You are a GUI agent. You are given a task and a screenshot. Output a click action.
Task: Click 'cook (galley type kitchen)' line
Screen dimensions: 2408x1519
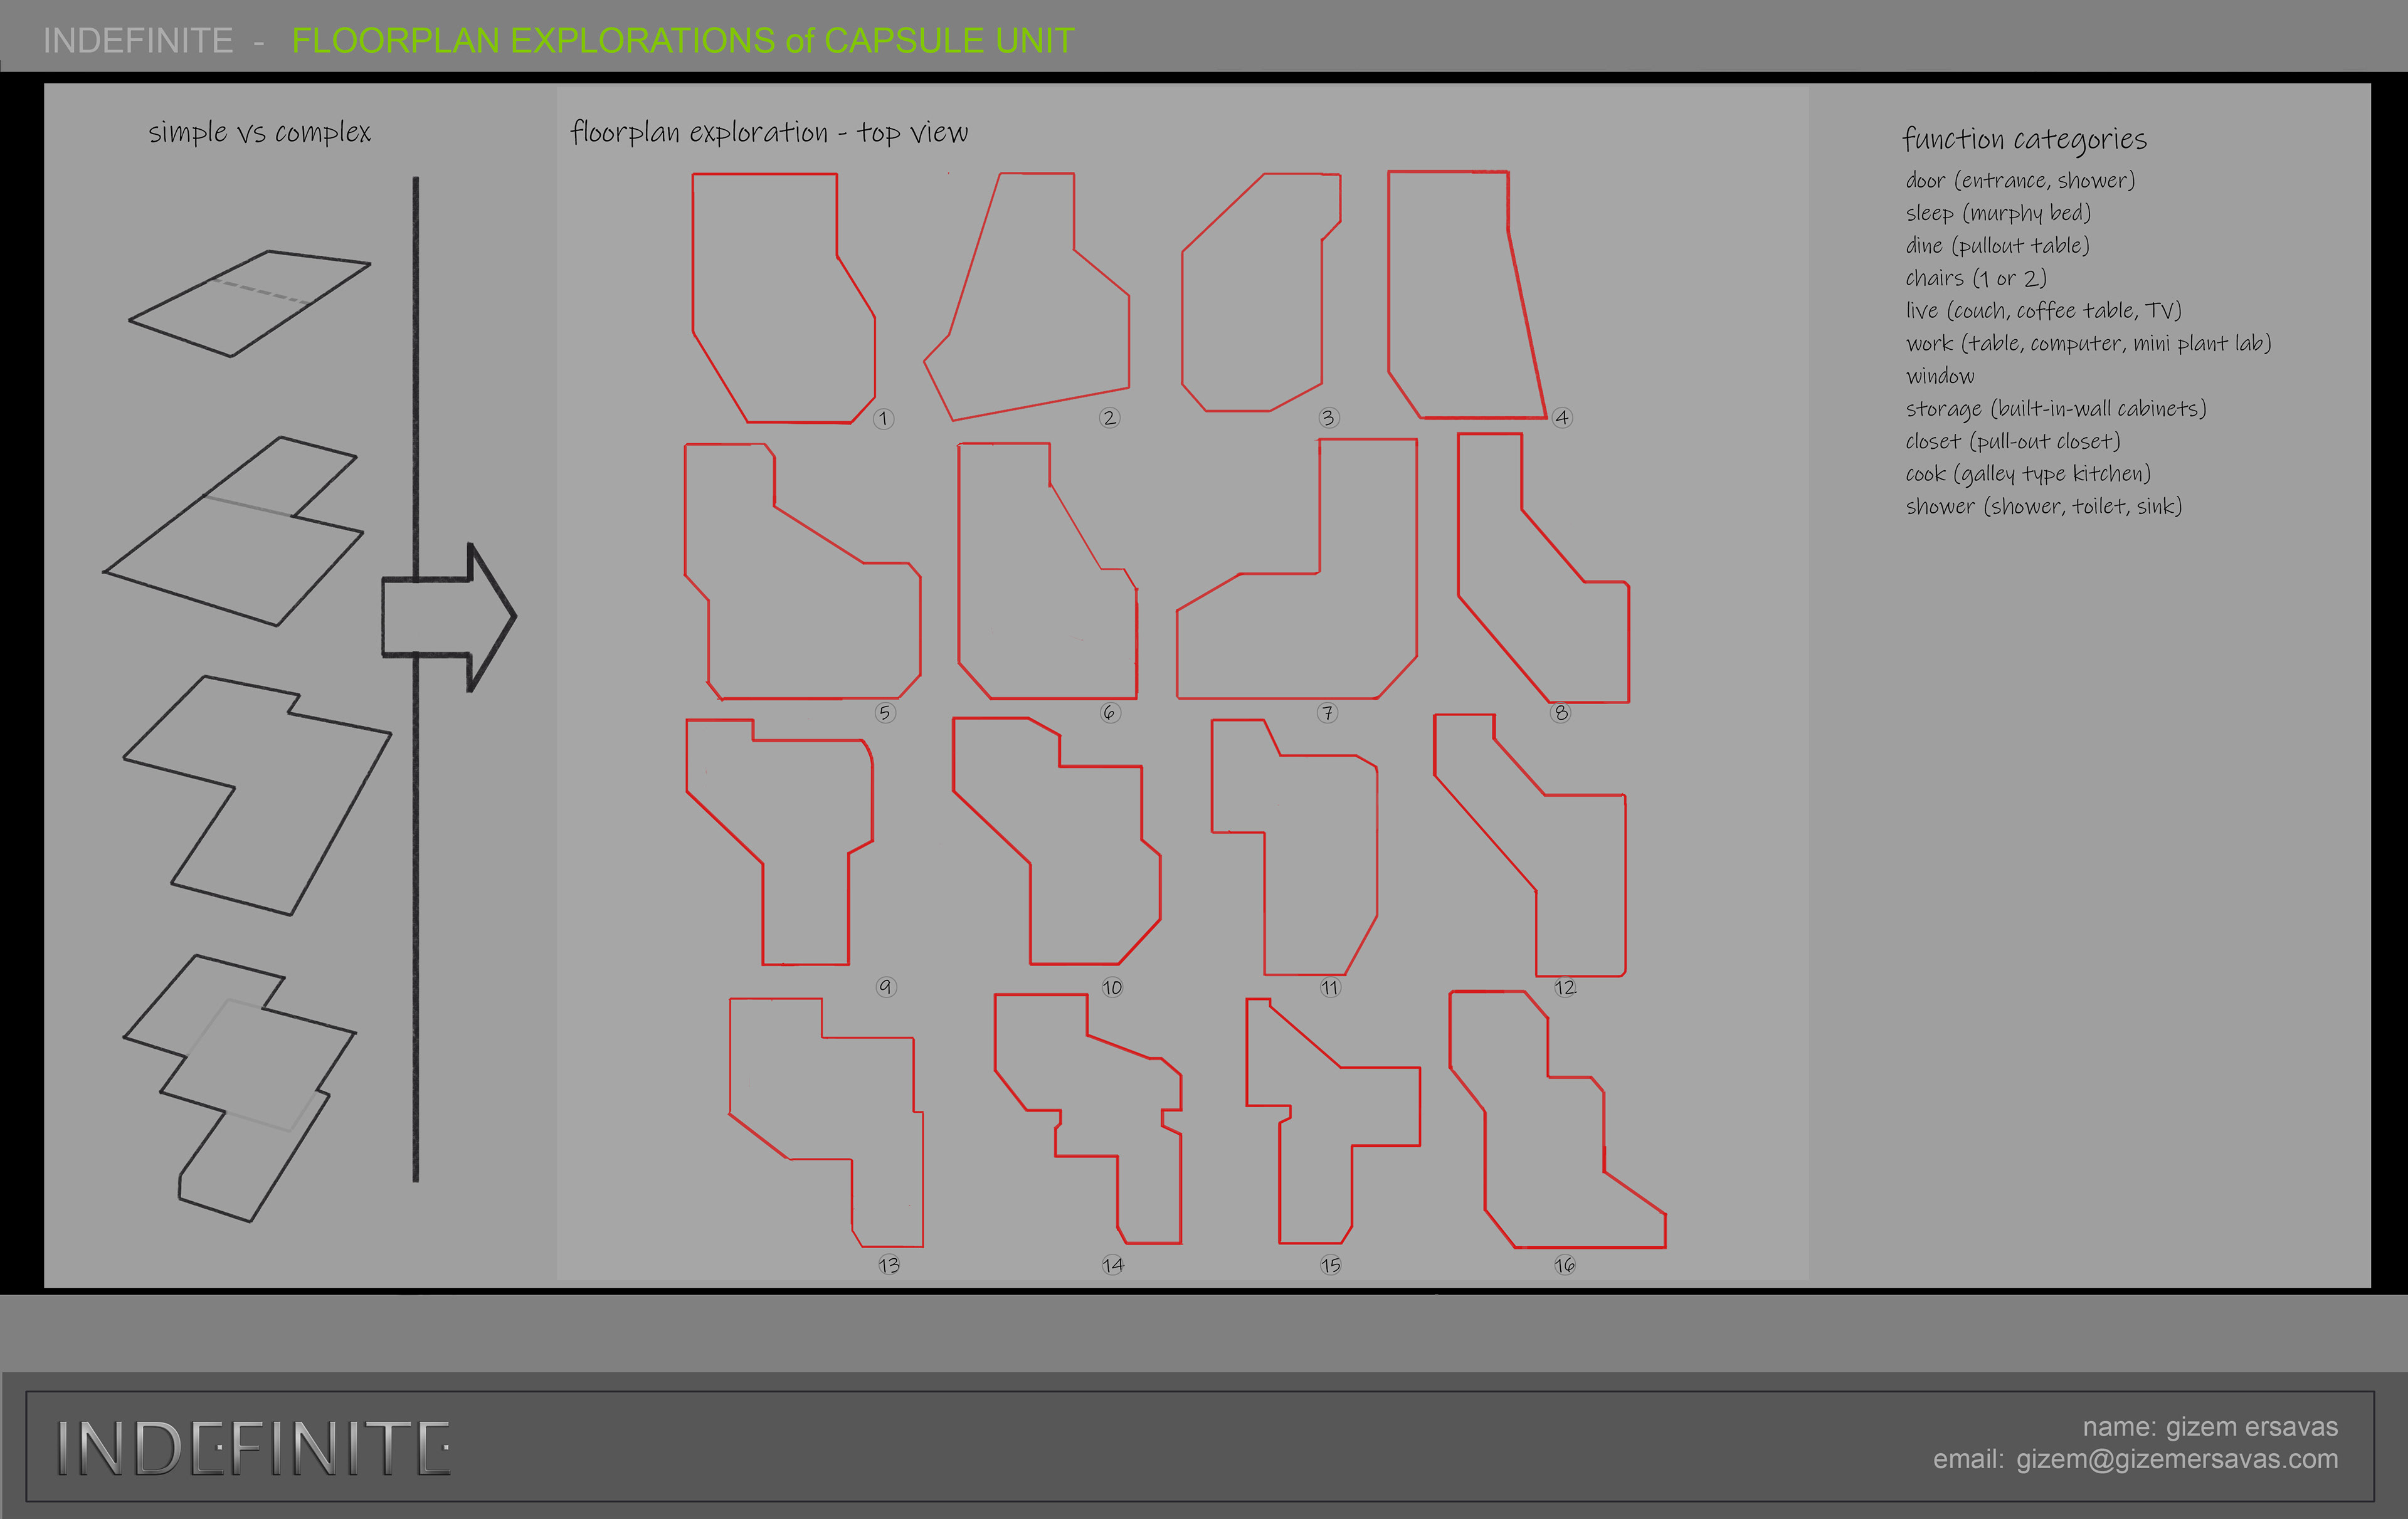pyautogui.click(x=2027, y=473)
